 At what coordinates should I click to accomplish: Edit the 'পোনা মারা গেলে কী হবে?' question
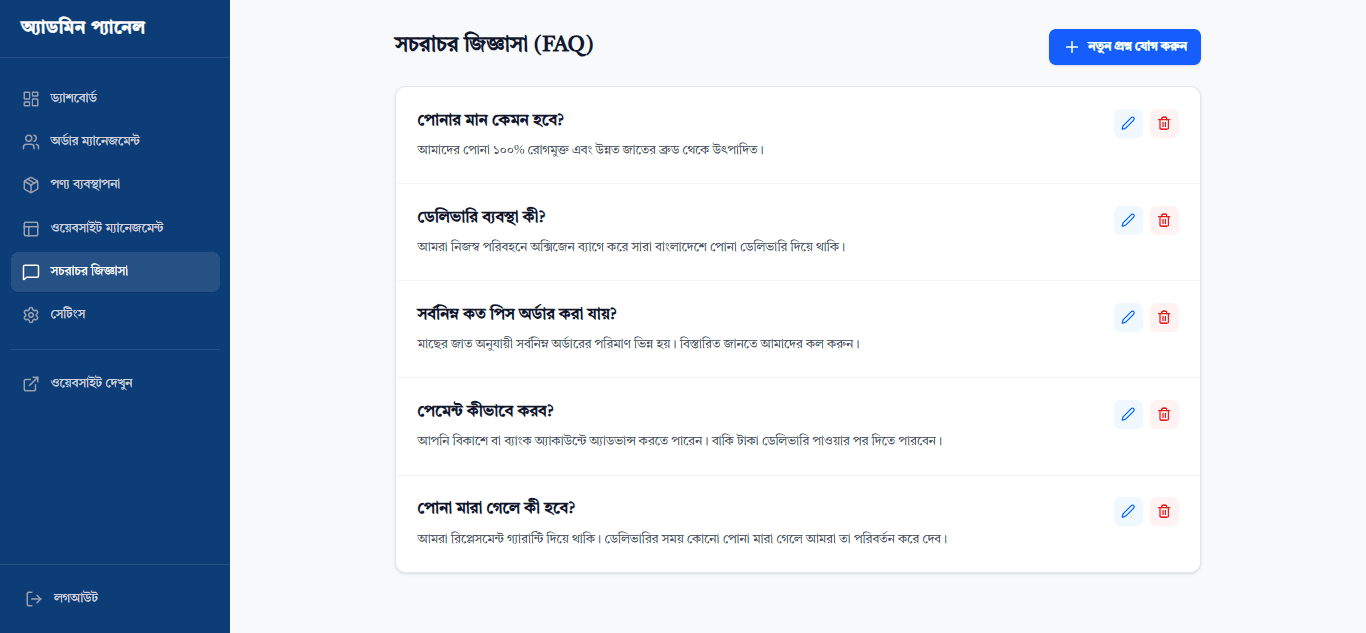tap(1128, 511)
